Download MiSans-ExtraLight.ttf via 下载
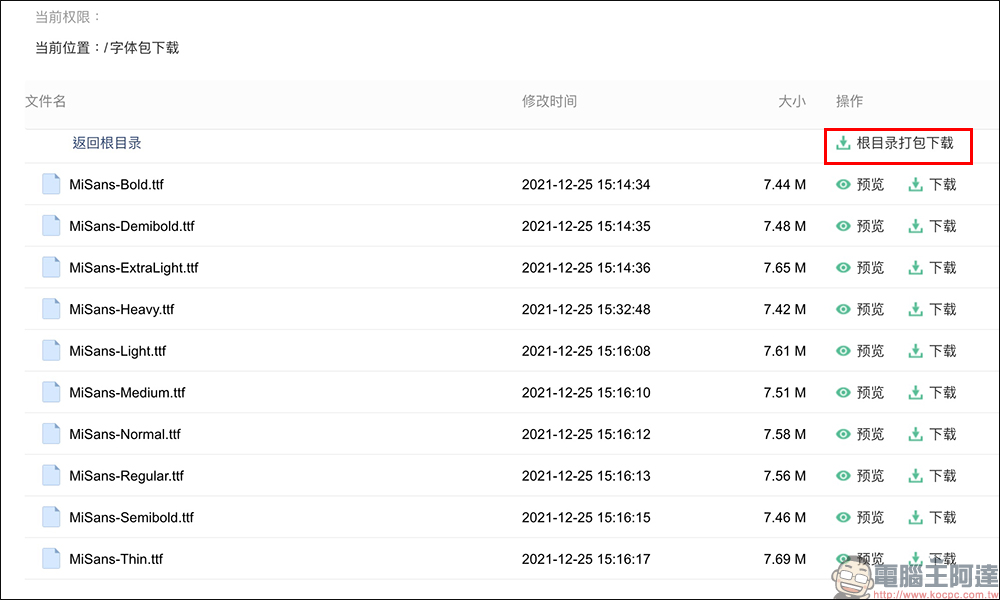Screen dimensions: 1000x600 (932, 267)
